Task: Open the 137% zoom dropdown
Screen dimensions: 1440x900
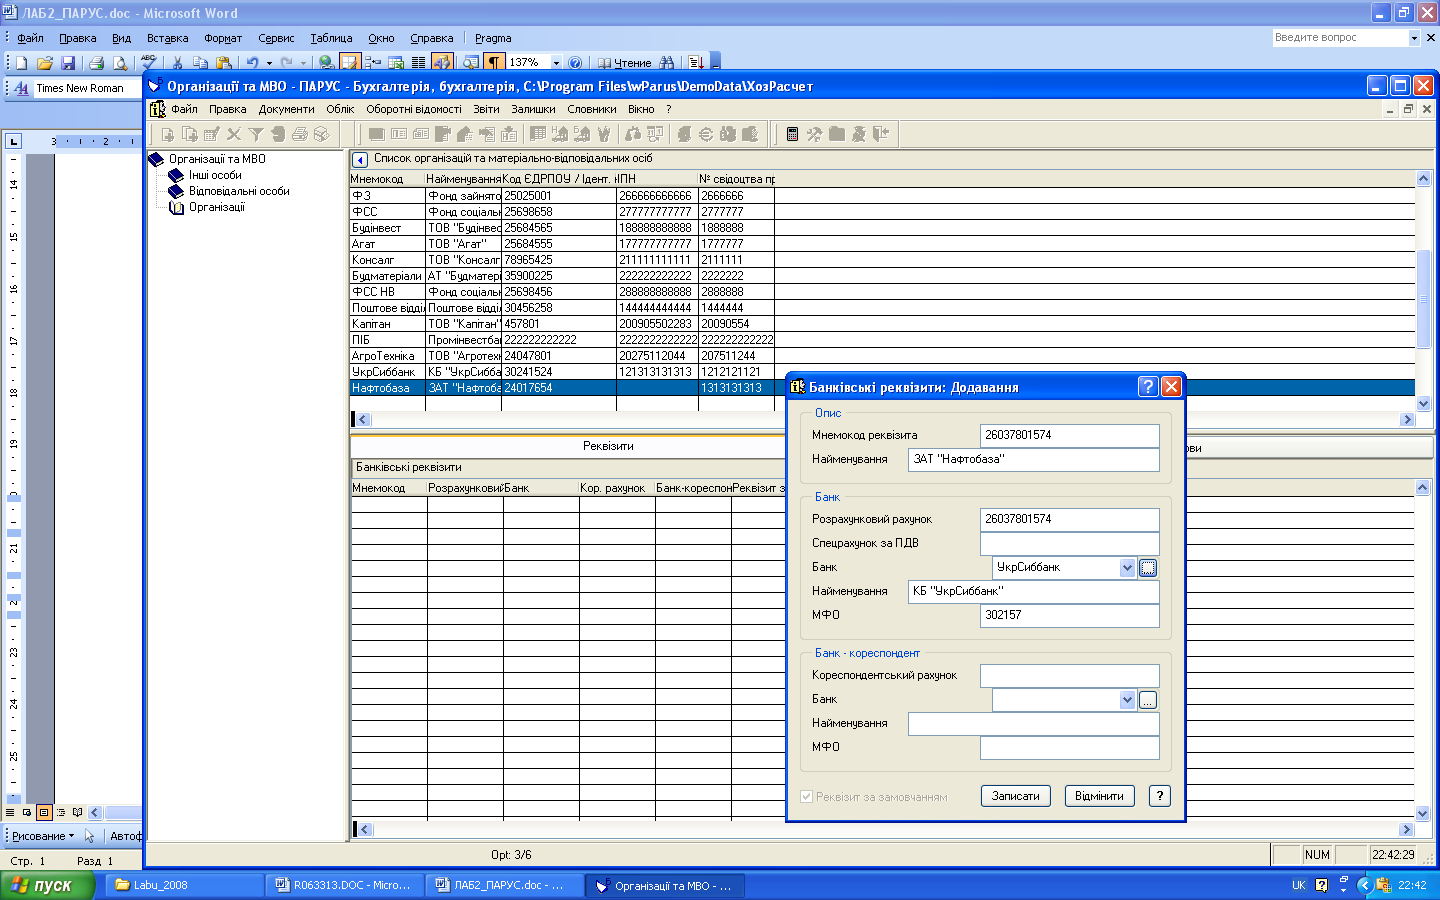Action: [x=557, y=62]
